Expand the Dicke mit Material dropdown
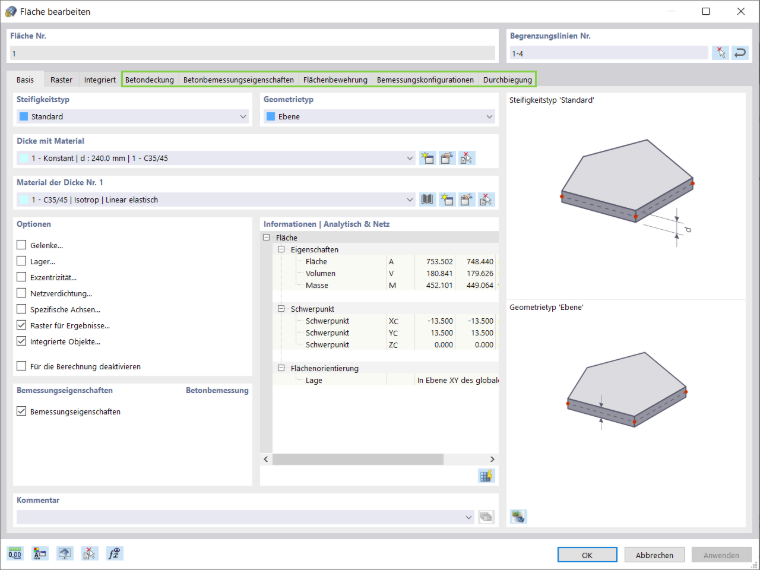 pos(410,158)
